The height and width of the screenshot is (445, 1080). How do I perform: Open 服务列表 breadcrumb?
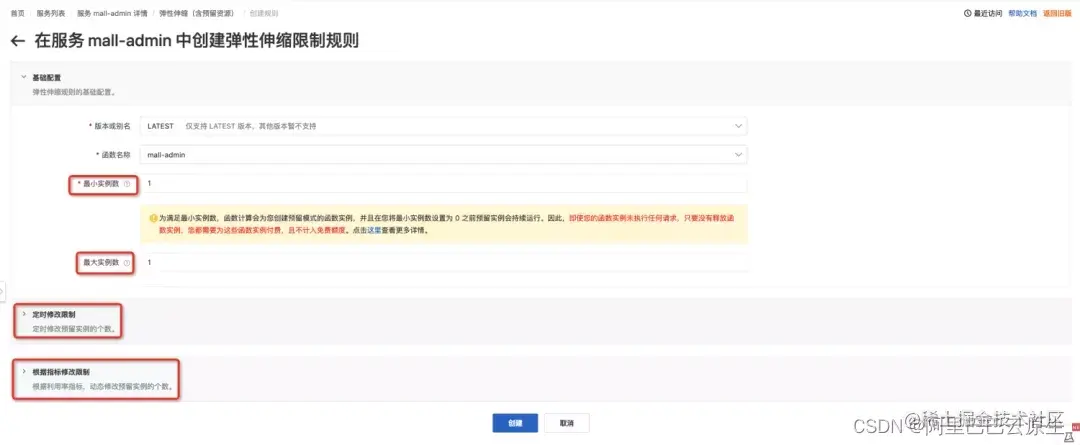pyautogui.click(x=50, y=13)
